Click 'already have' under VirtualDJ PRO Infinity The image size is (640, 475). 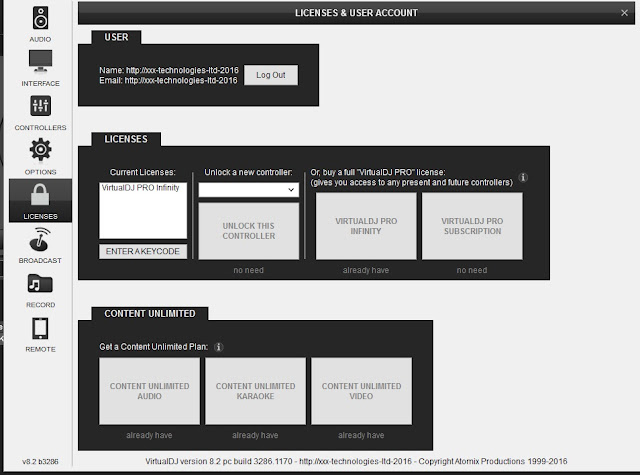(366, 270)
